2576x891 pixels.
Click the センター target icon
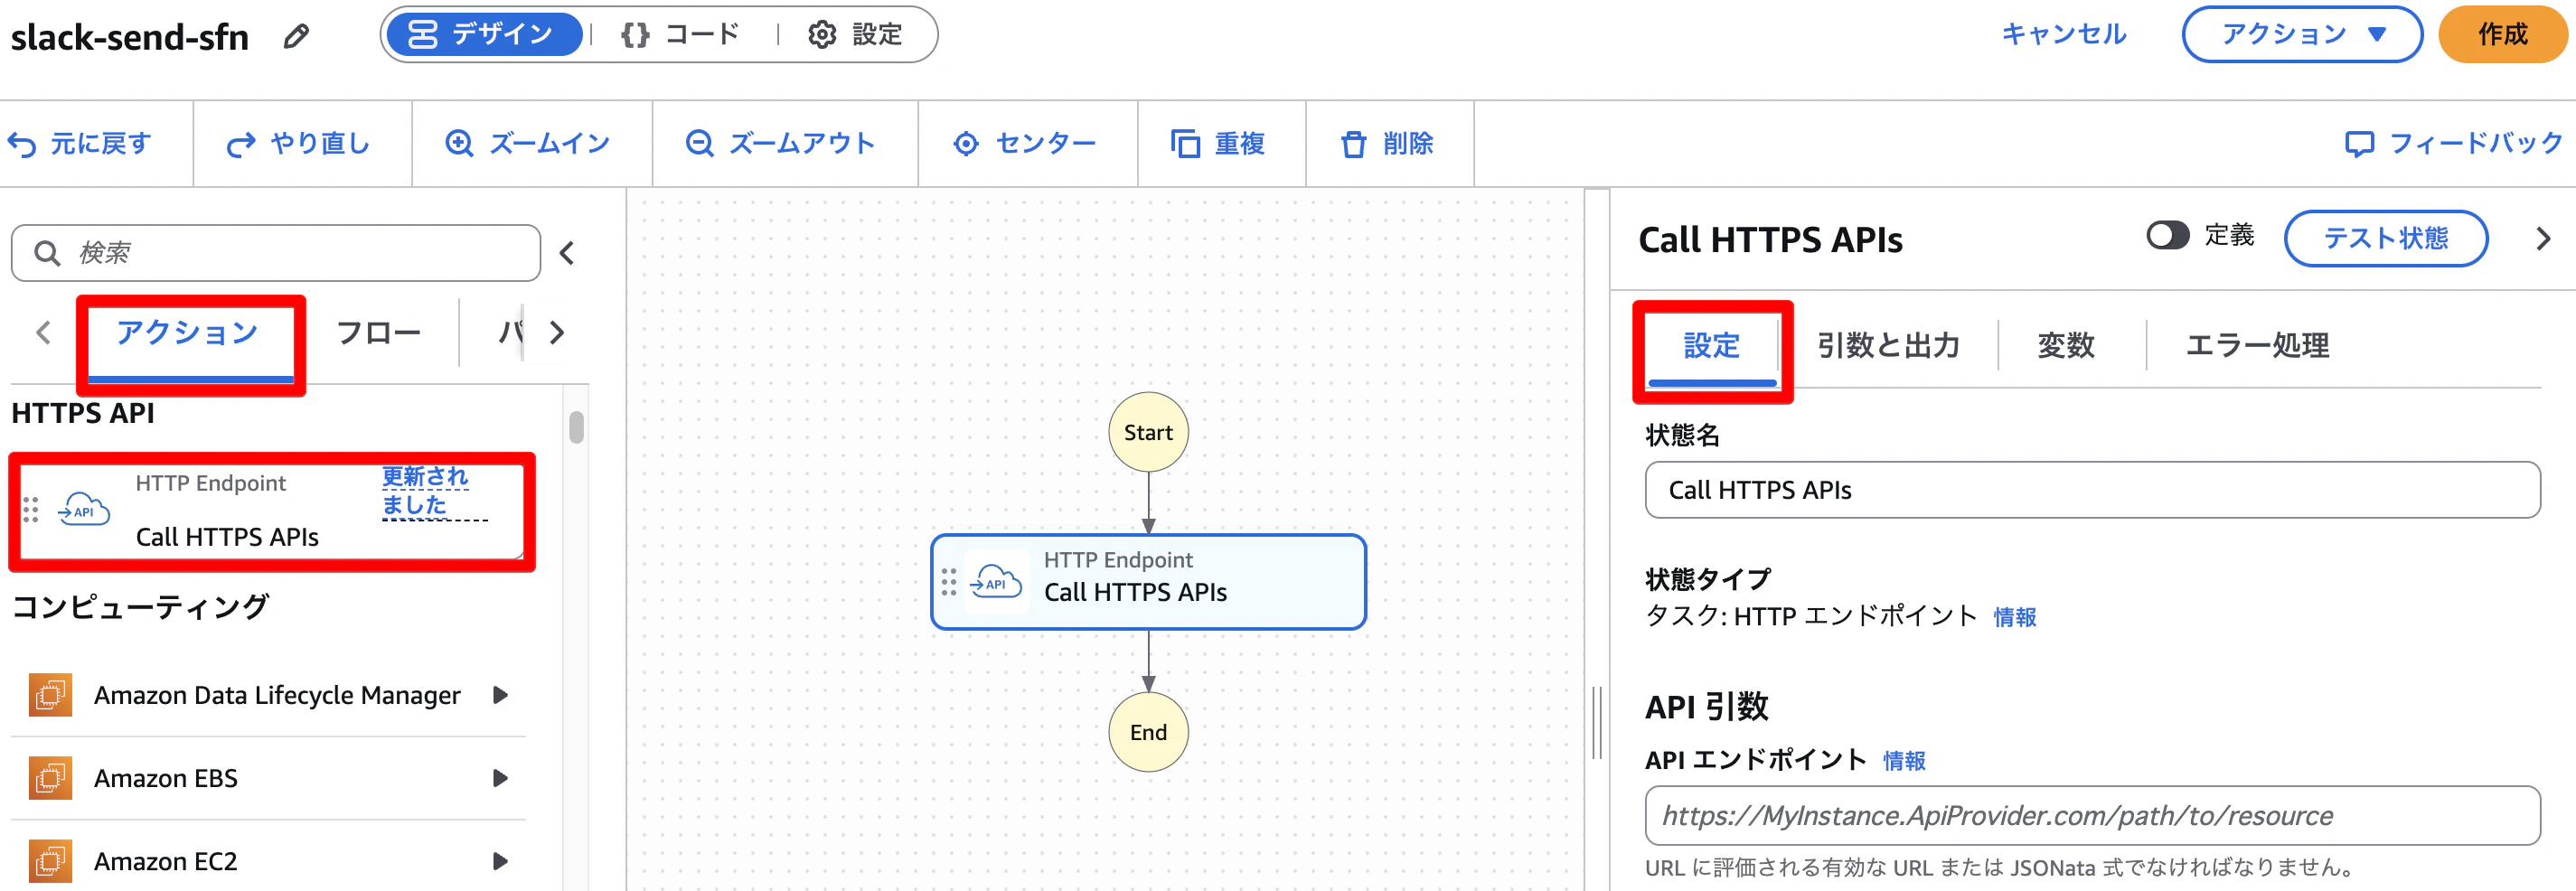point(966,144)
